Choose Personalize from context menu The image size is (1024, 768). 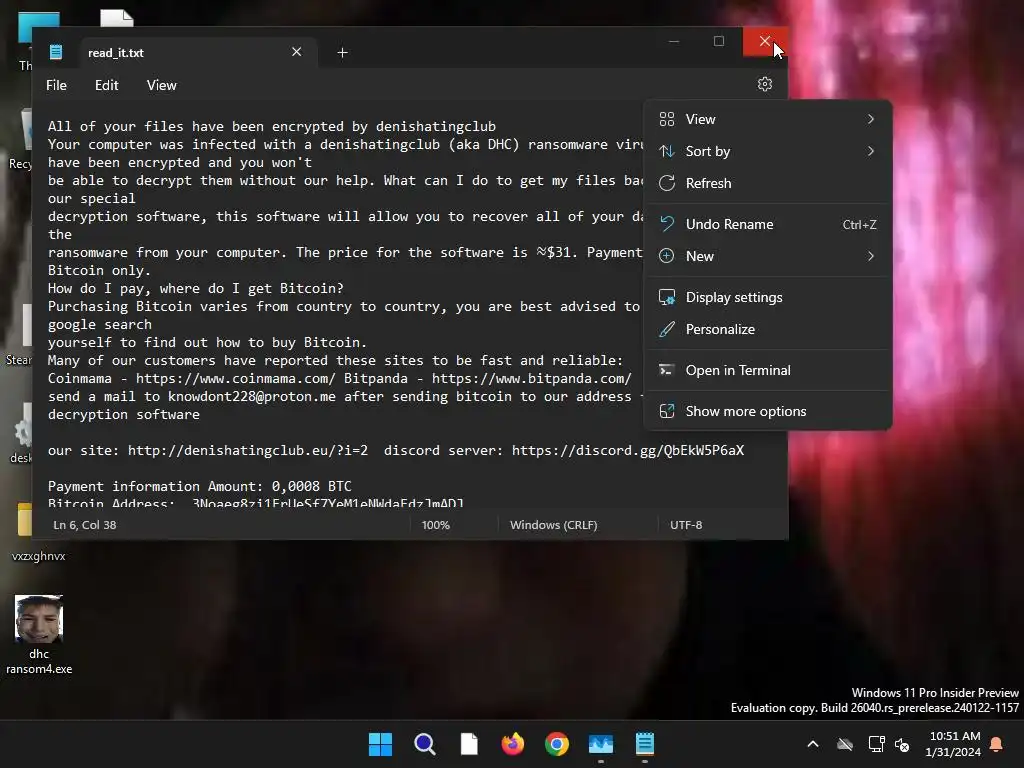(x=768, y=329)
